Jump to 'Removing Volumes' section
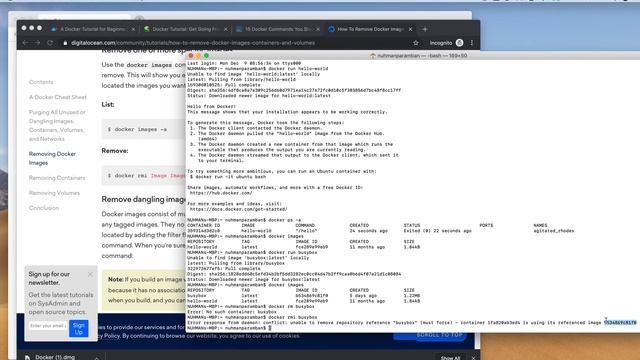Image resolution: width=640 pixels, height=360 pixels. pyautogui.click(x=54, y=193)
